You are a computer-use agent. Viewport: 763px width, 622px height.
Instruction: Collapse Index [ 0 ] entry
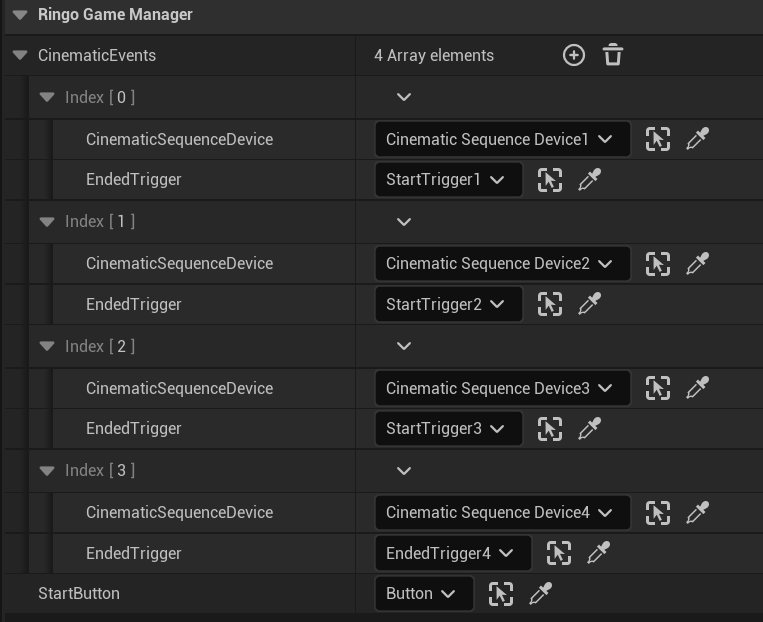pyautogui.click(x=47, y=97)
